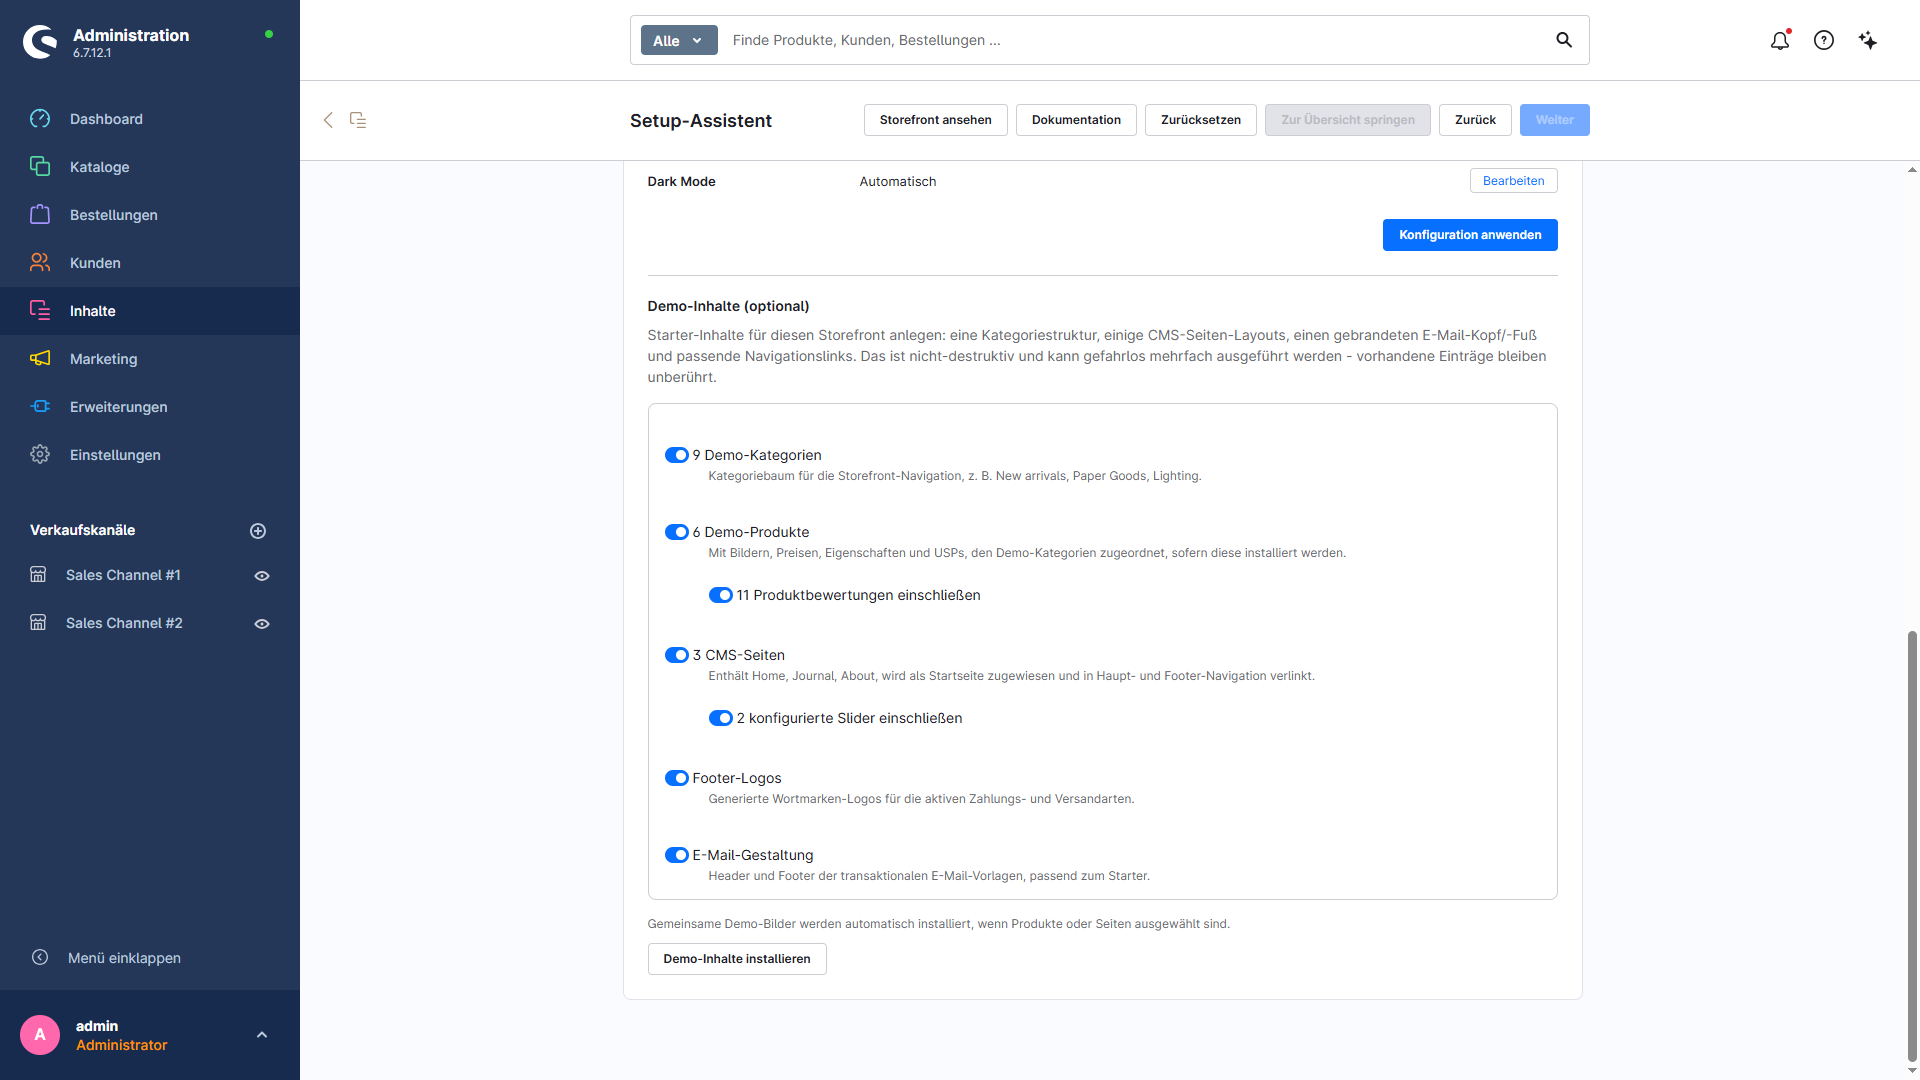Select Sales Channel #2 in sidebar
Image resolution: width=1920 pixels, height=1080 pixels.
point(124,623)
